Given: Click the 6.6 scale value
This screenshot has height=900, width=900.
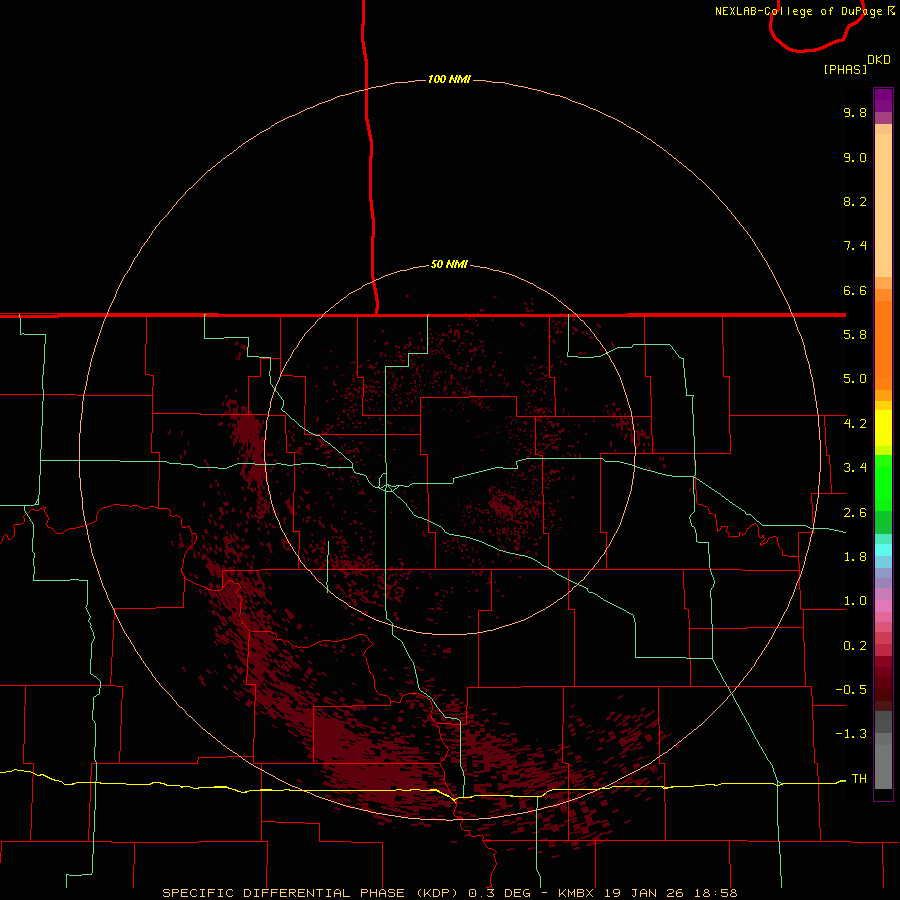Looking at the screenshot, I should (855, 290).
